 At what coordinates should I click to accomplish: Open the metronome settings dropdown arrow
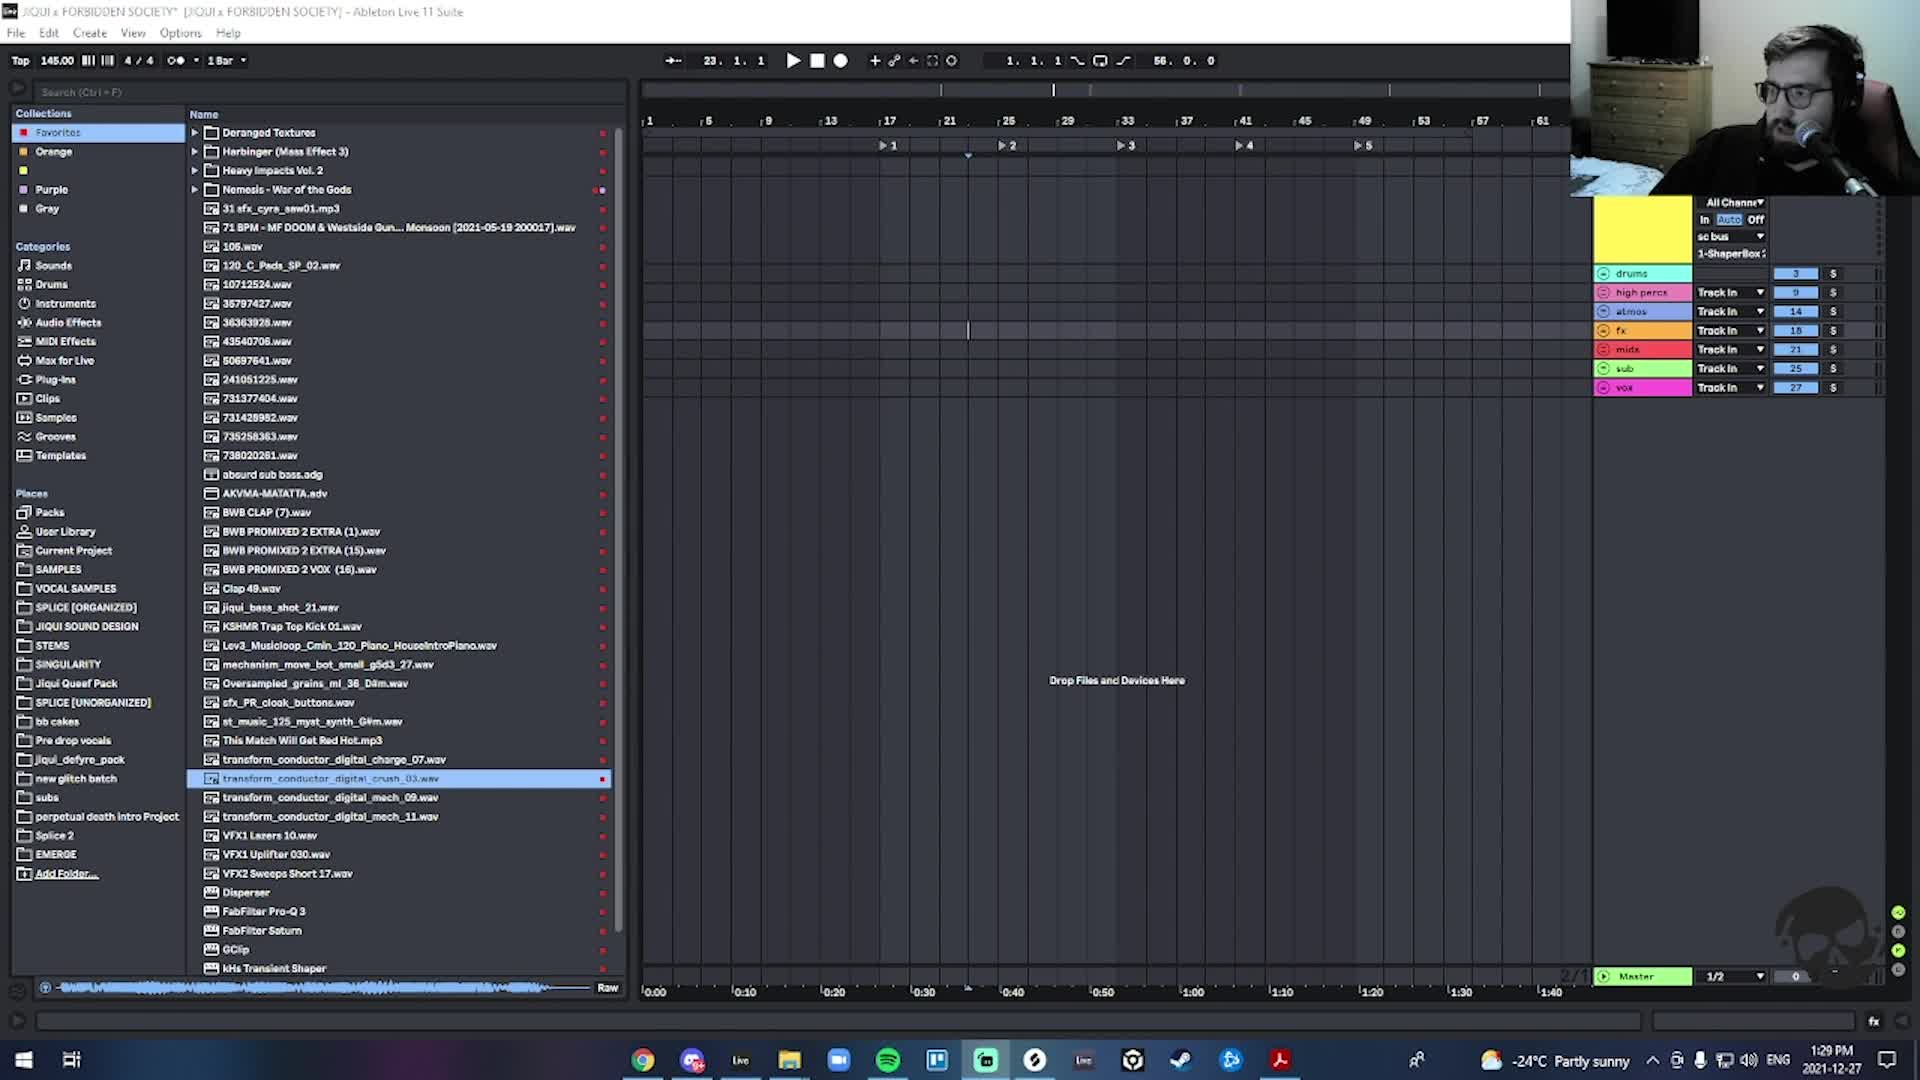point(196,61)
